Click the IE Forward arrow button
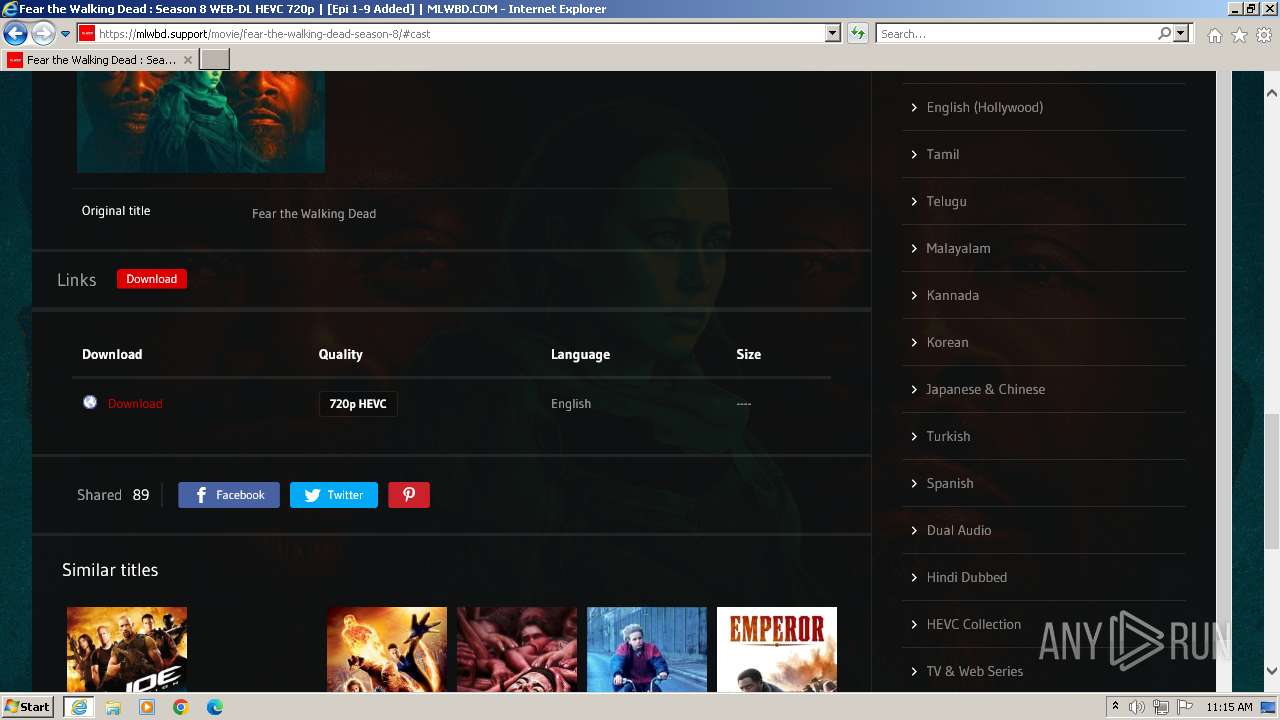The width and height of the screenshot is (1280, 720). coord(43,34)
